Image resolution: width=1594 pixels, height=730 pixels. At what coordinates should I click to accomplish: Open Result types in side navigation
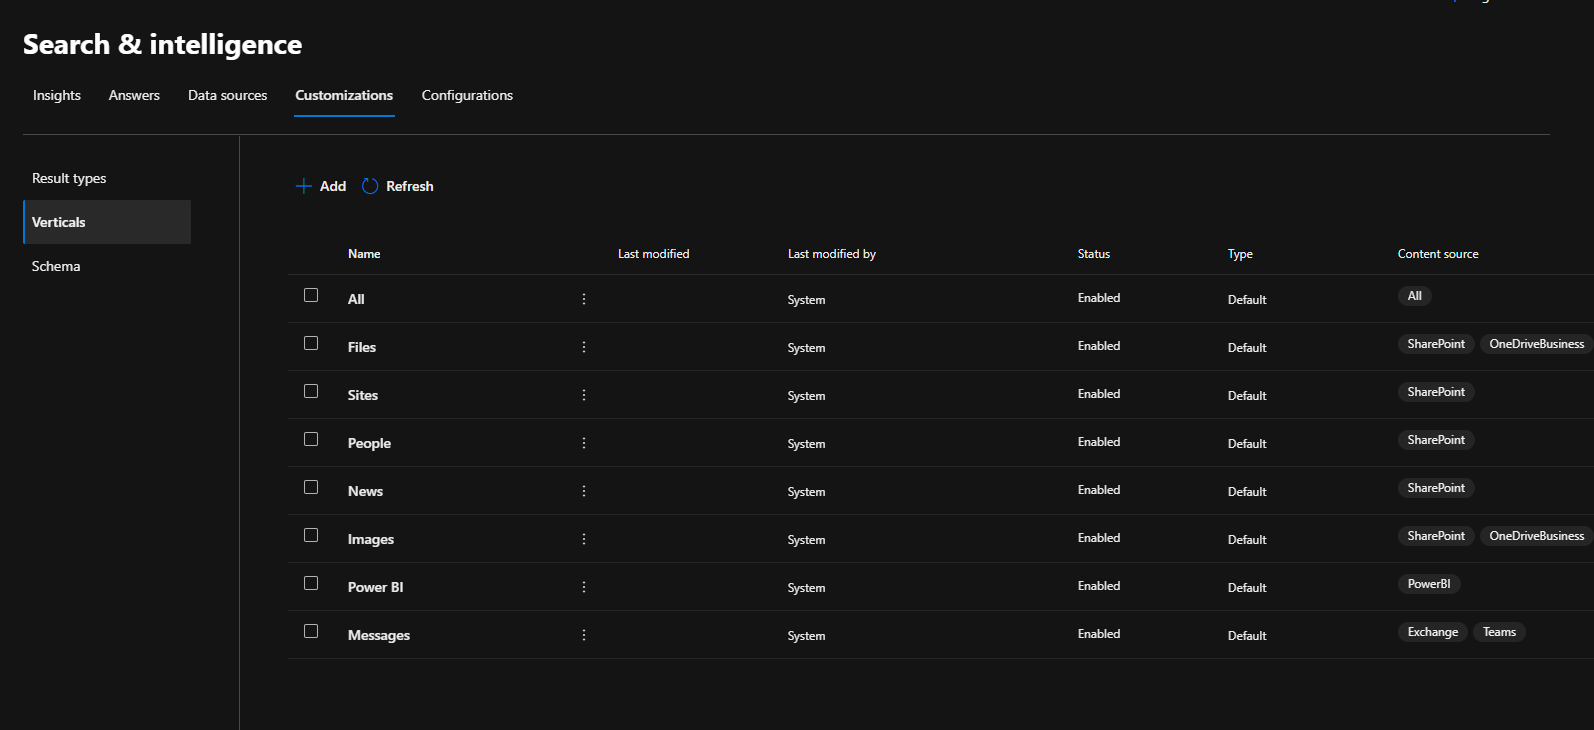pyautogui.click(x=69, y=178)
